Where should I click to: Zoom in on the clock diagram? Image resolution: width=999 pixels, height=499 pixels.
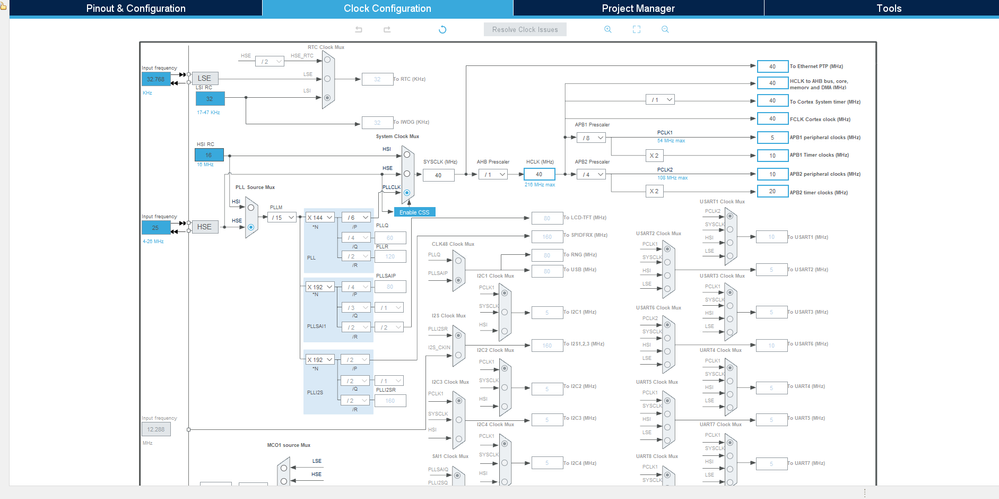(x=608, y=29)
